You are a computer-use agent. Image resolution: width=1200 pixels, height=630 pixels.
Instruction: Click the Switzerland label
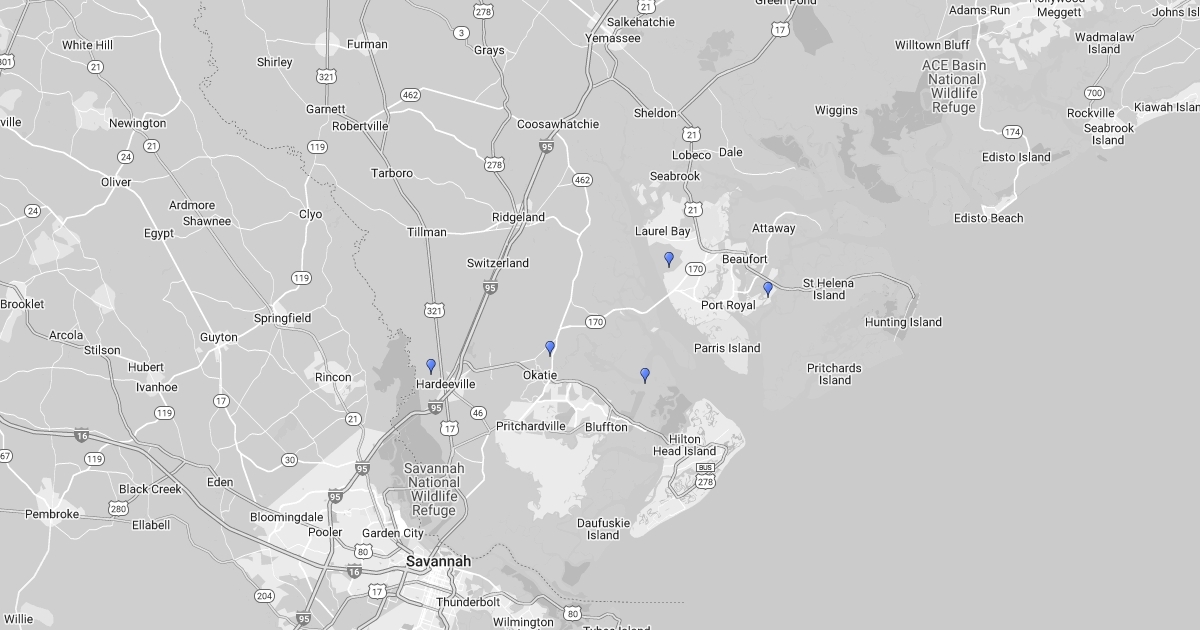[x=498, y=264]
